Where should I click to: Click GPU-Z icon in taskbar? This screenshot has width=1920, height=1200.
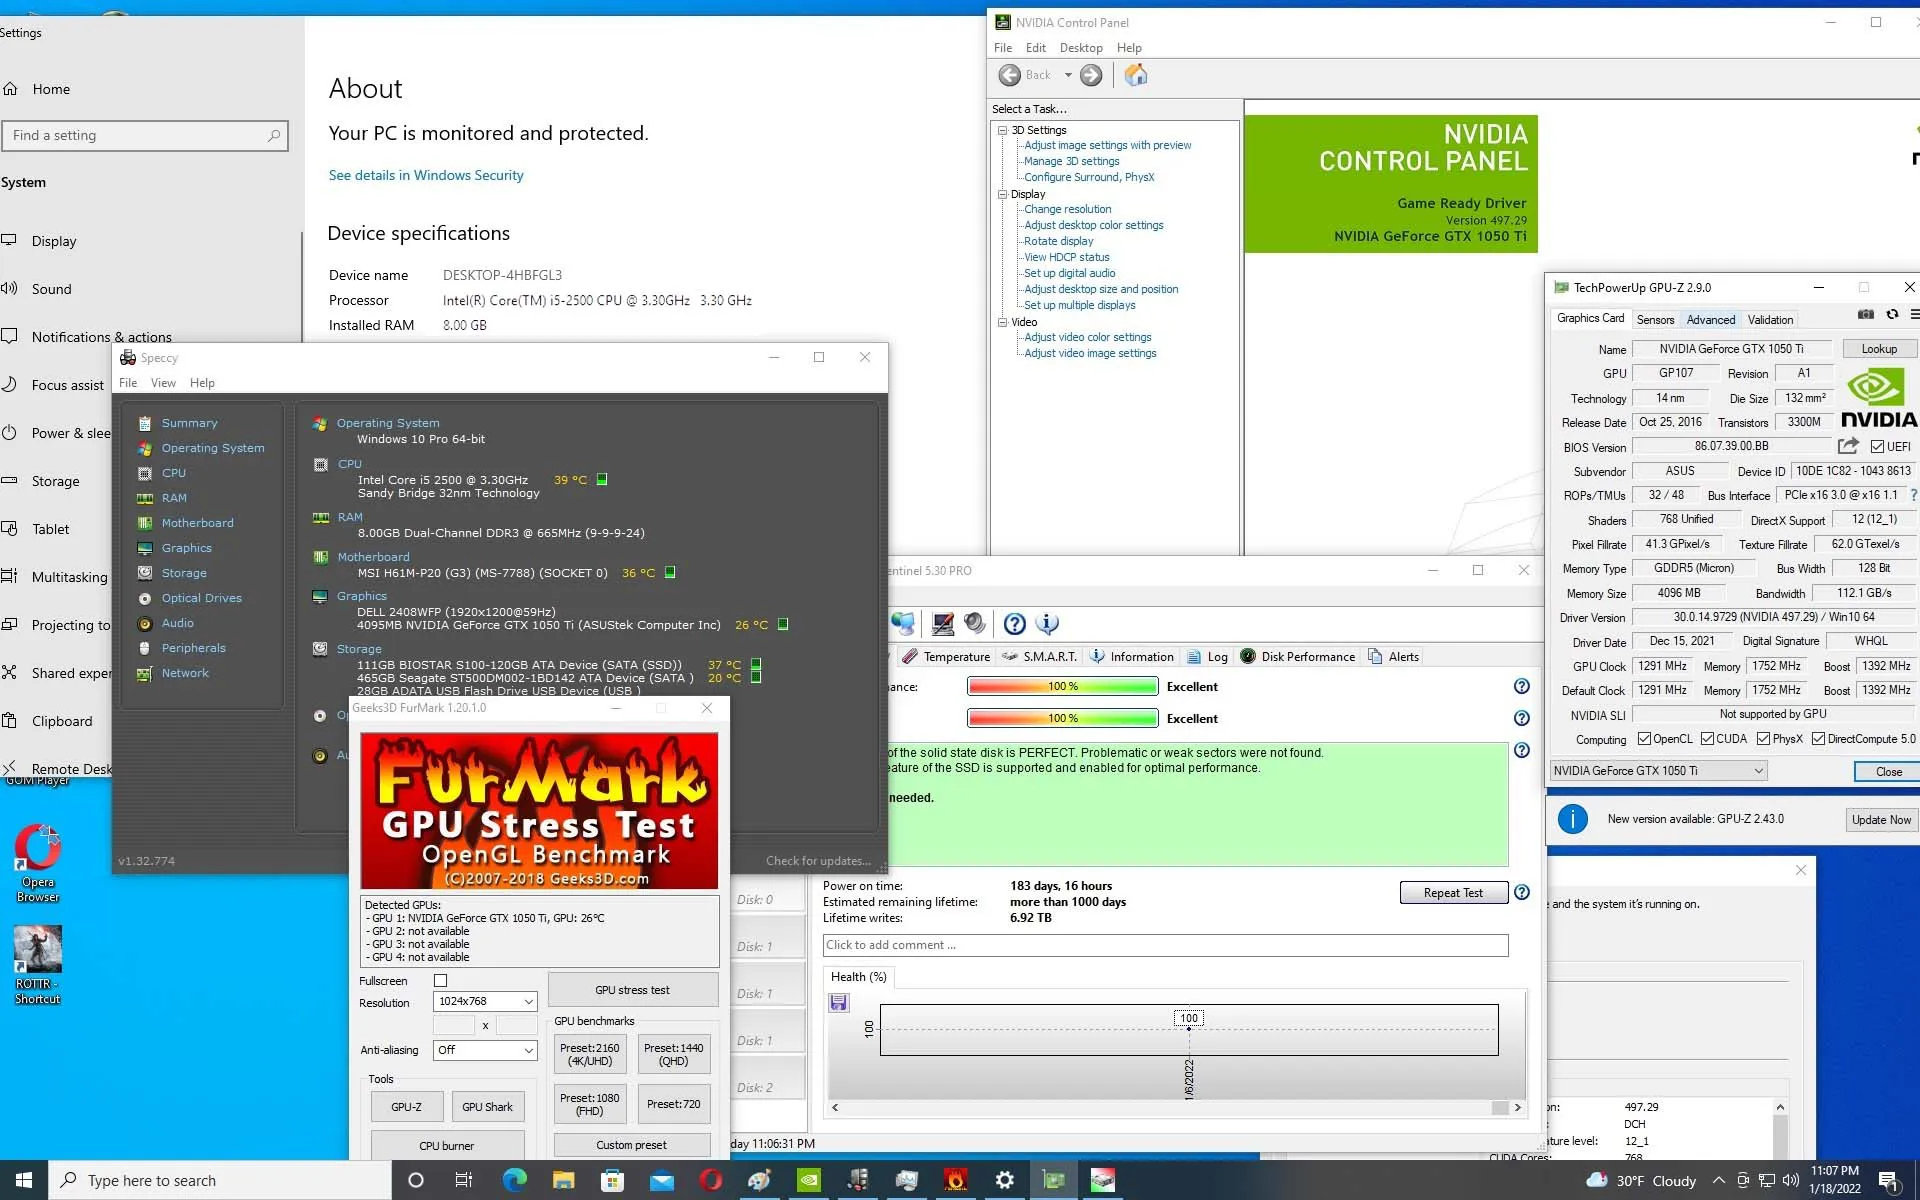tap(1054, 1180)
